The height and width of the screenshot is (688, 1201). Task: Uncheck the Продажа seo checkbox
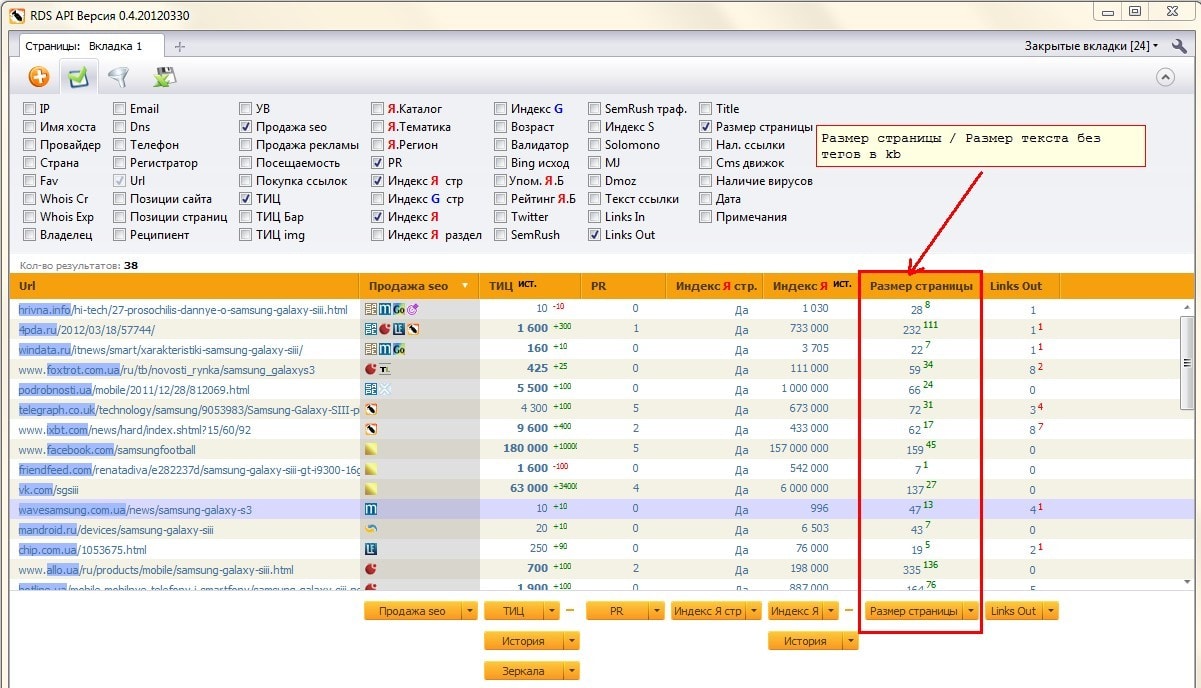coord(246,127)
